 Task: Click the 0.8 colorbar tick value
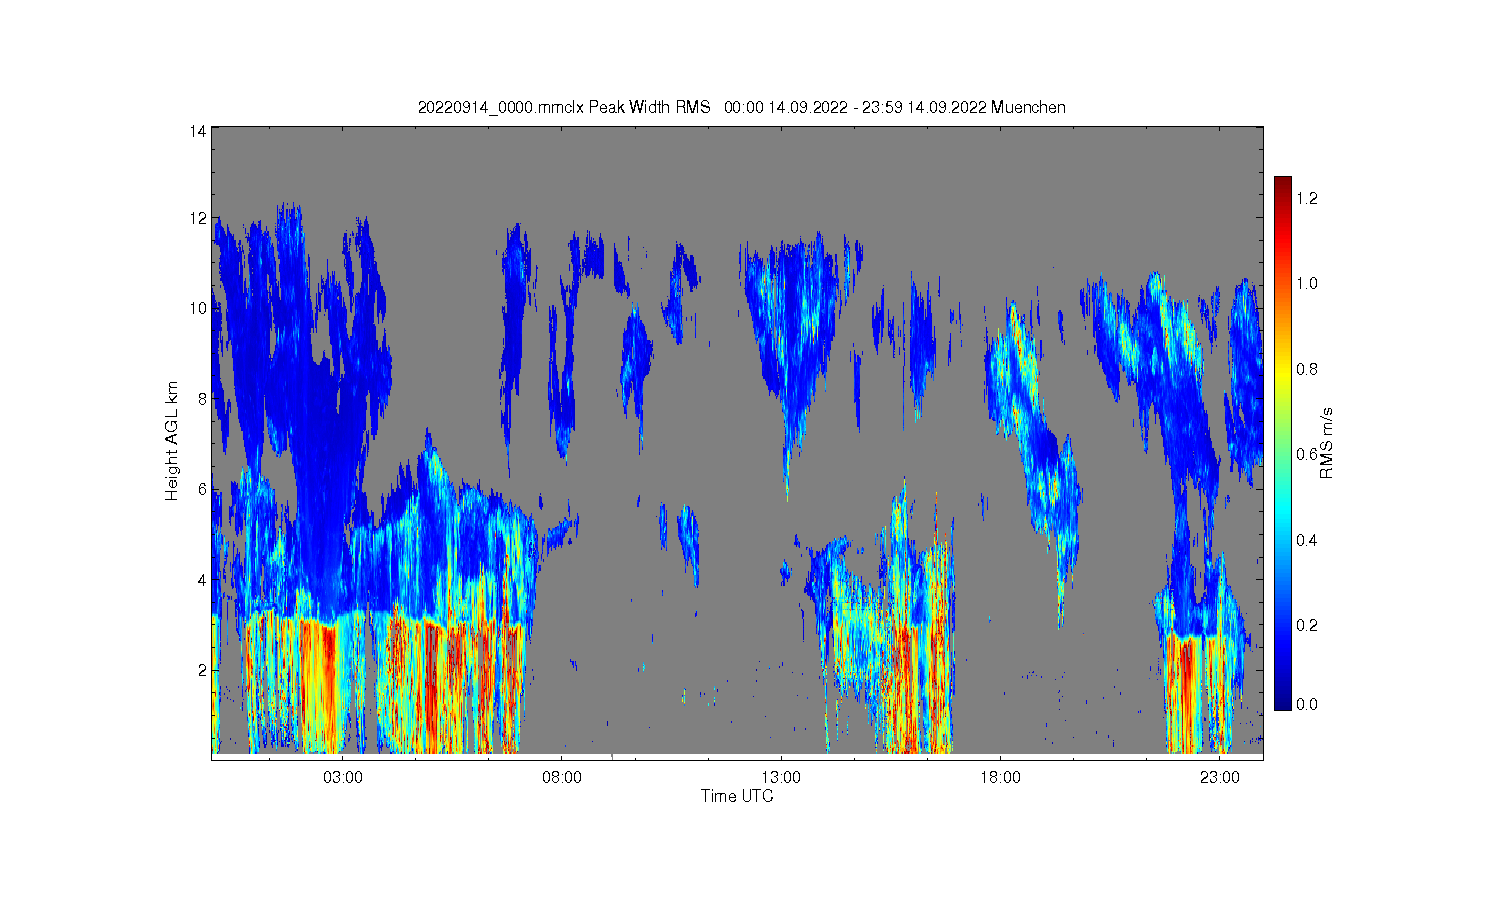(1307, 369)
